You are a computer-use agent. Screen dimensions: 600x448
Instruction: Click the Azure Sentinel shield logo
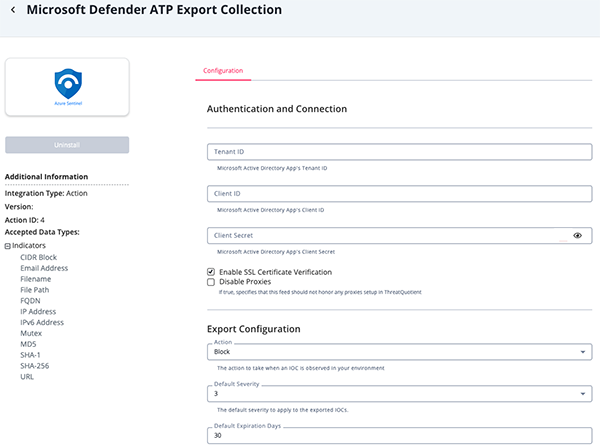(x=68, y=87)
